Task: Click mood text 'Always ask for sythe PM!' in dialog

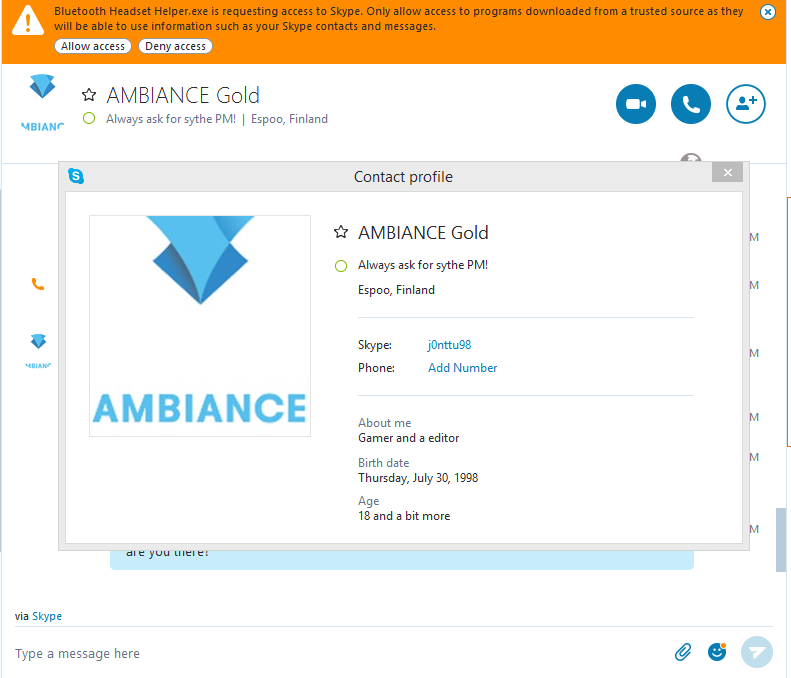Action: (x=423, y=265)
